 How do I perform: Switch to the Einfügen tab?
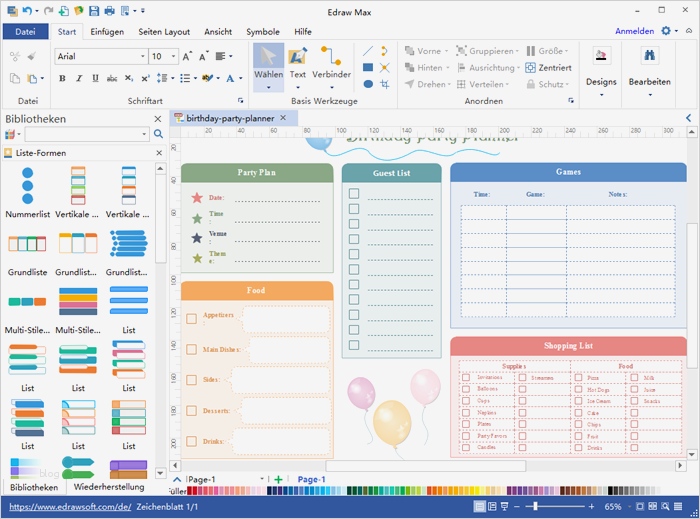click(107, 32)
